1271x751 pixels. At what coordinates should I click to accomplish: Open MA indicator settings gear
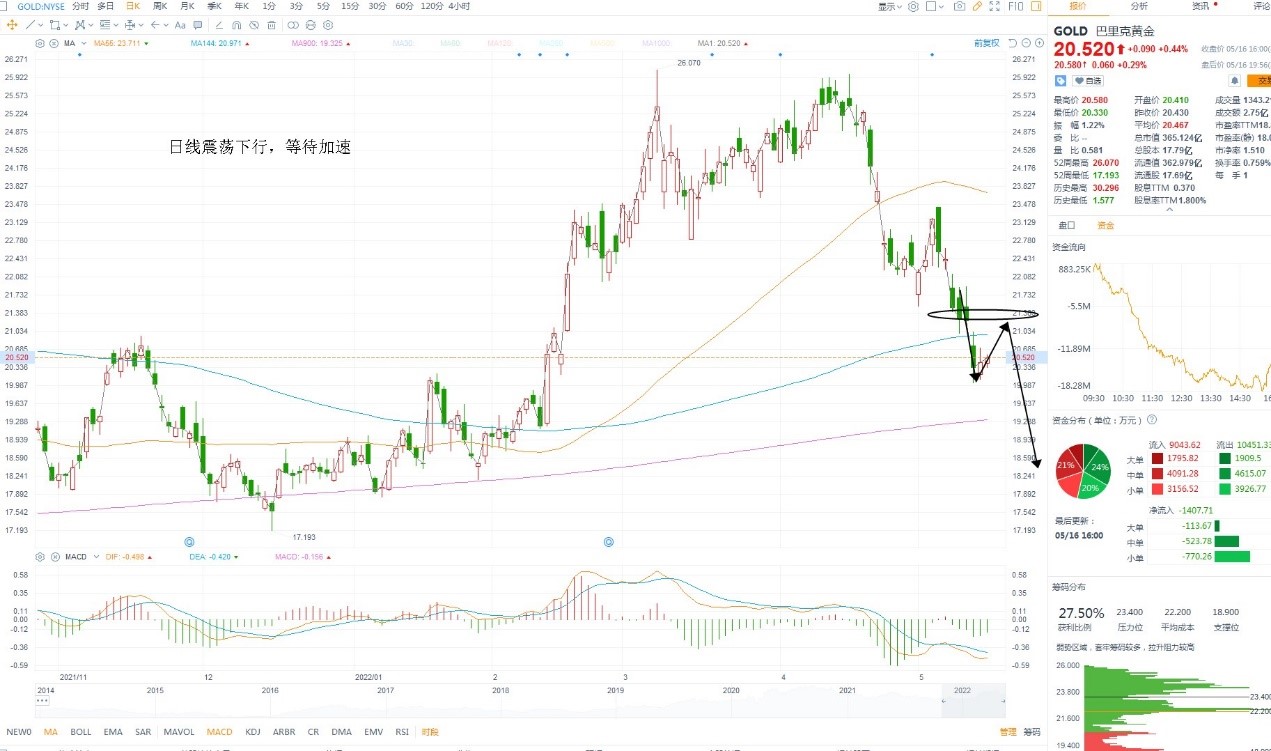coord(40,44)
